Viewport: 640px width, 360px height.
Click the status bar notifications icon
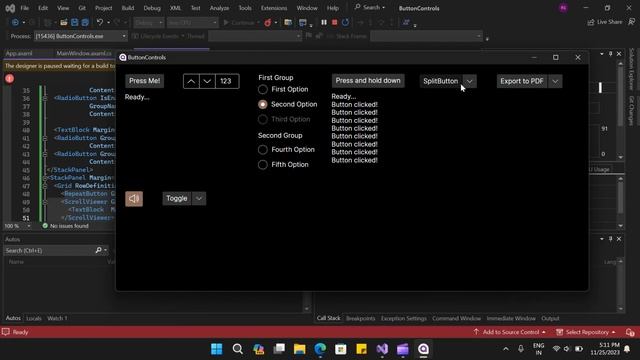(x=630, y=332)
